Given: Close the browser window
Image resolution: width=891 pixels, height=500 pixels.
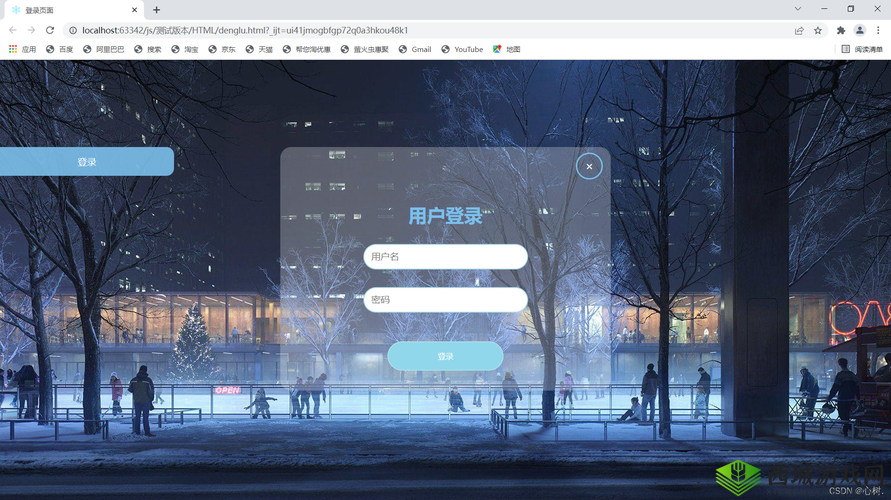Looking at the screenshot, I should click(877, 9).
